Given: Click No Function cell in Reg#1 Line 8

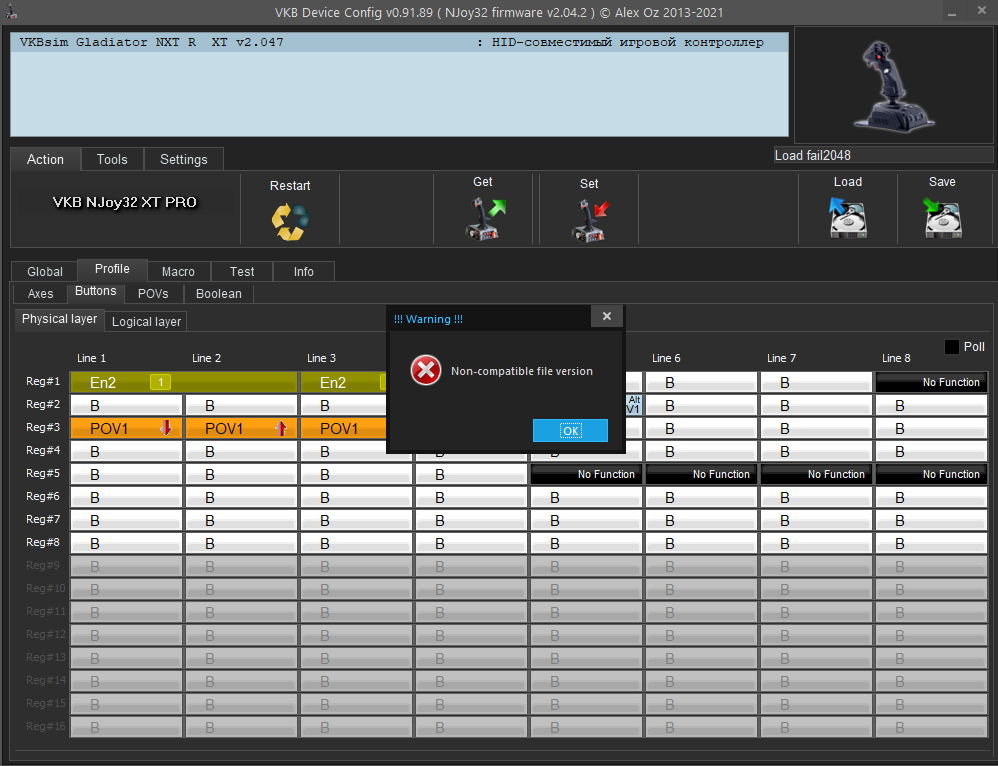Looking at the screenshot, I should pyautogui.click(x=932, y=382).
